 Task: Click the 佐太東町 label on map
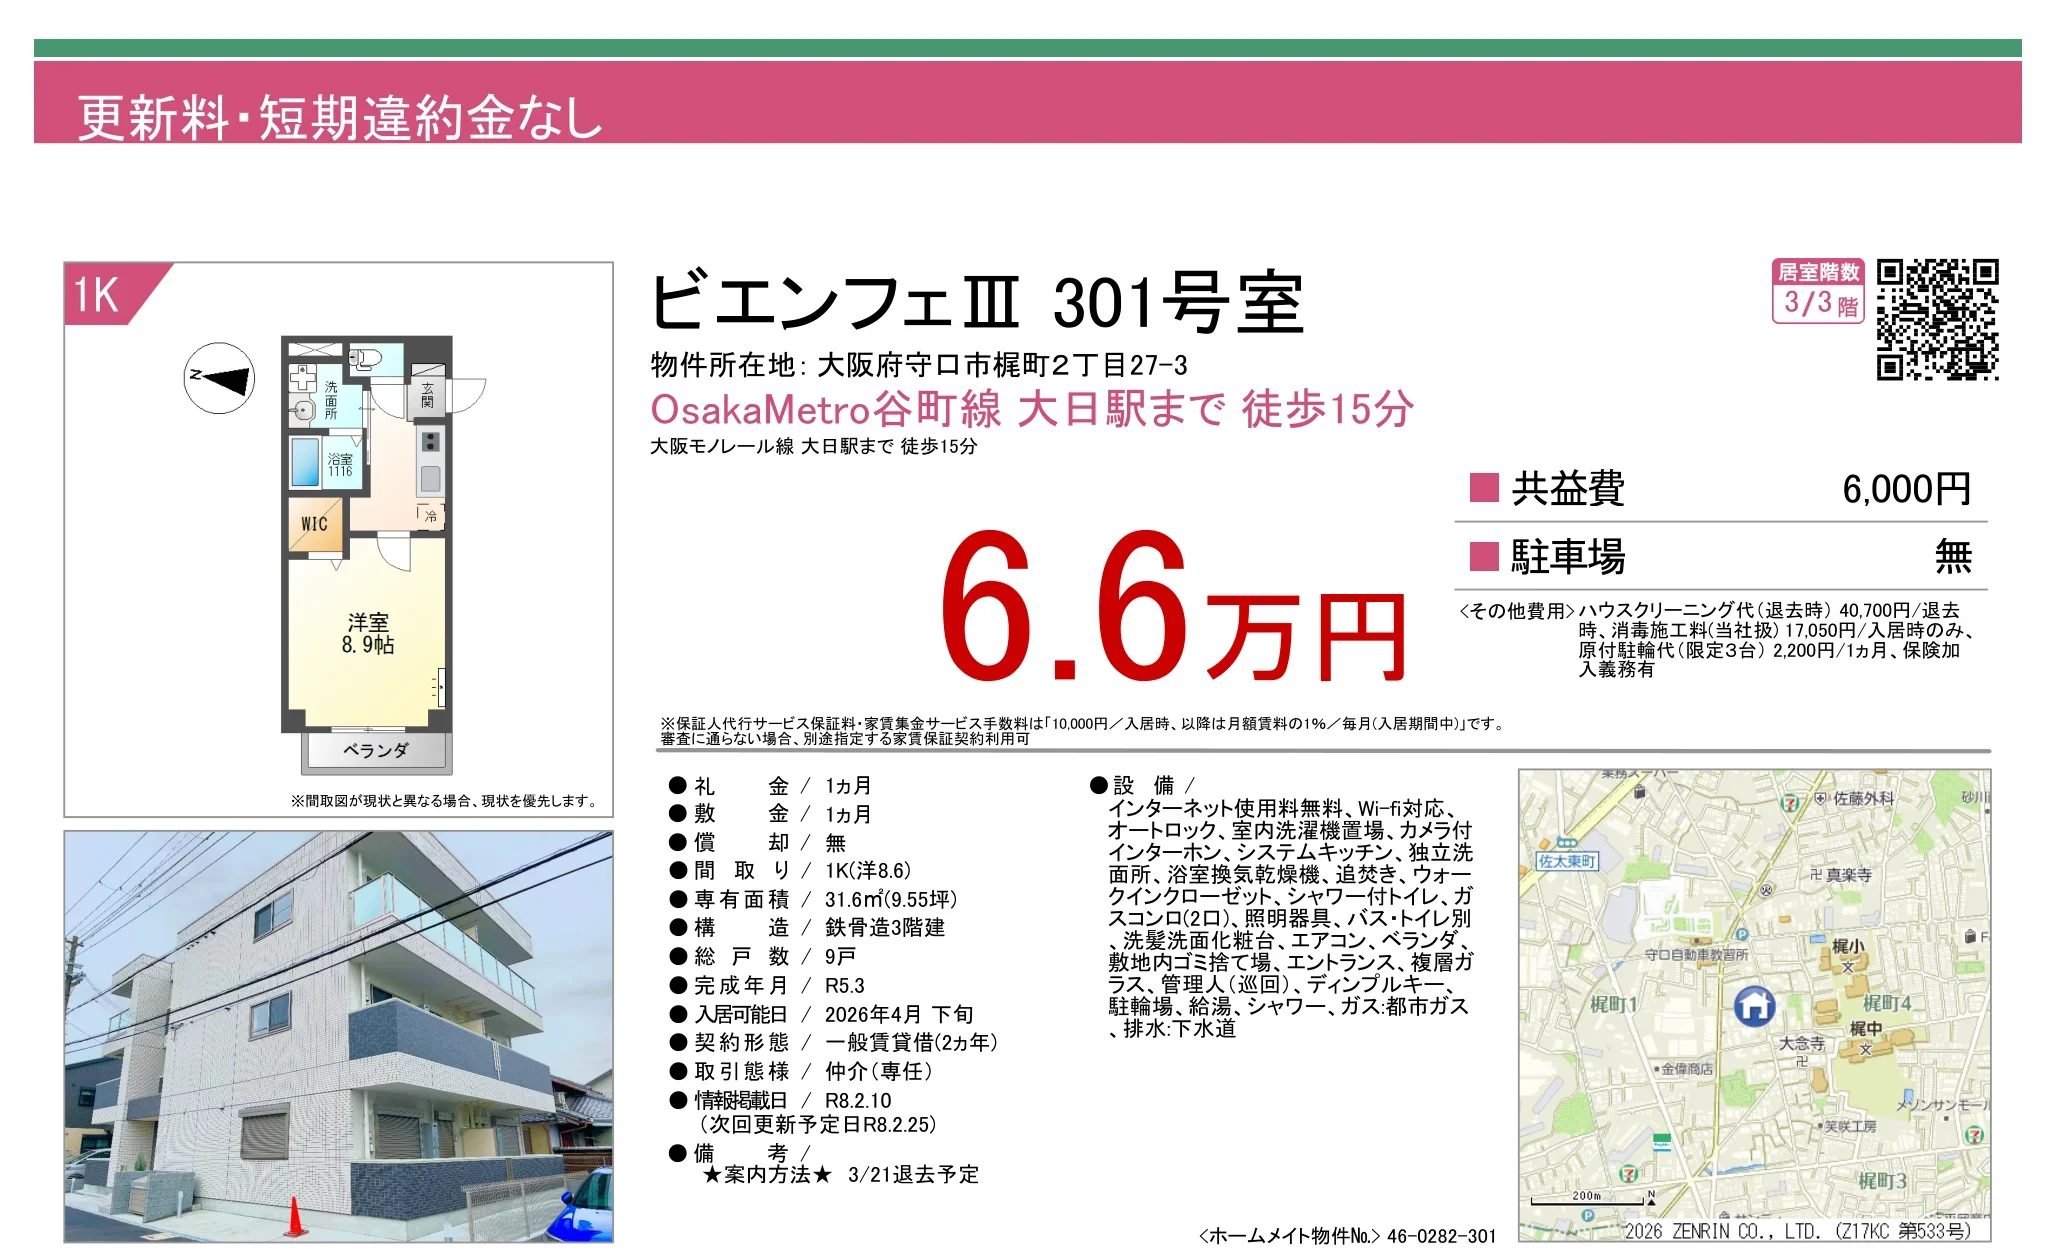(1567, 861)
